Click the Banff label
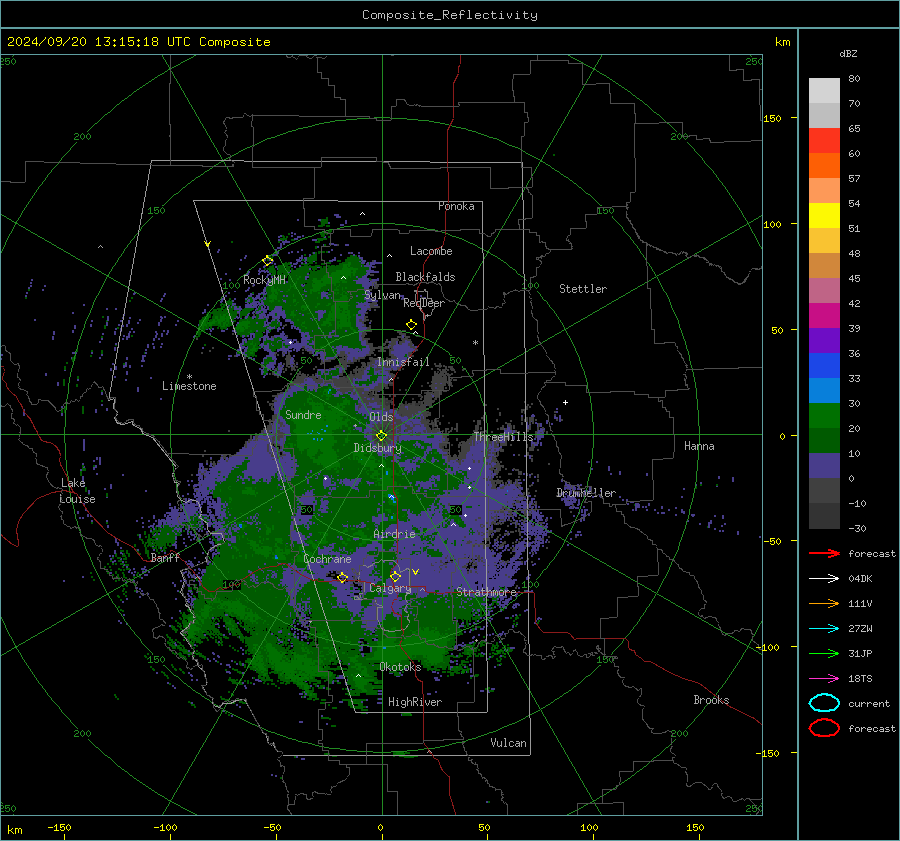 [165, 558]
